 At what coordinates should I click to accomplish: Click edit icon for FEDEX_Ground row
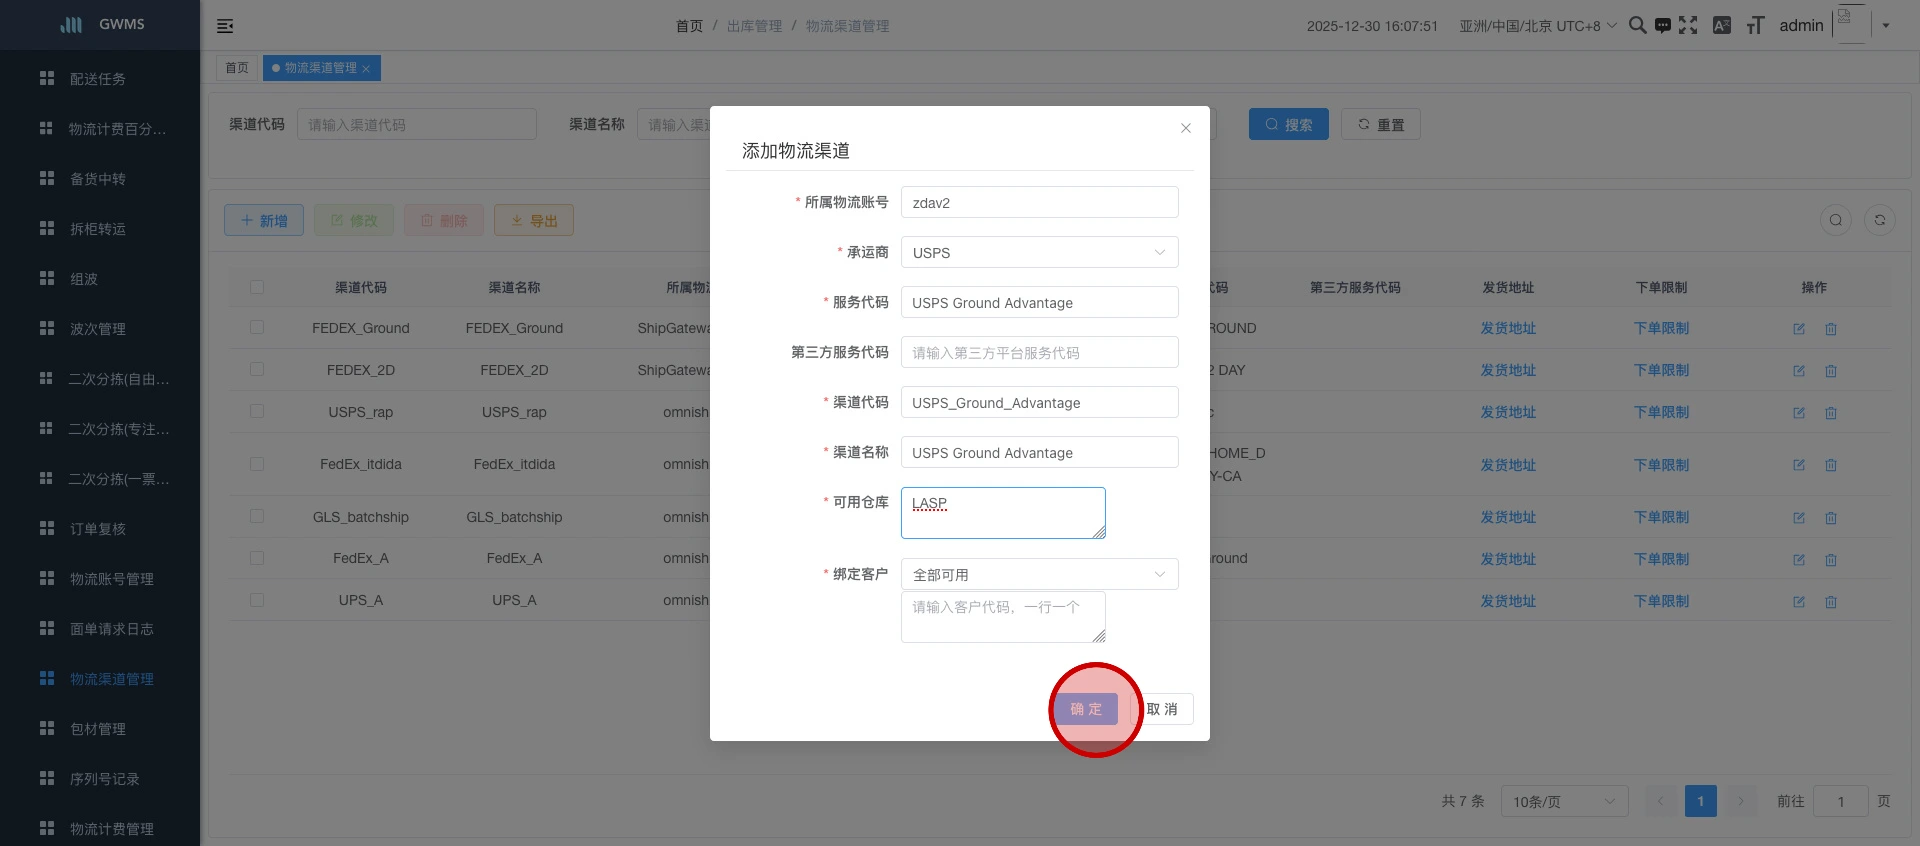click(1799, 329)
